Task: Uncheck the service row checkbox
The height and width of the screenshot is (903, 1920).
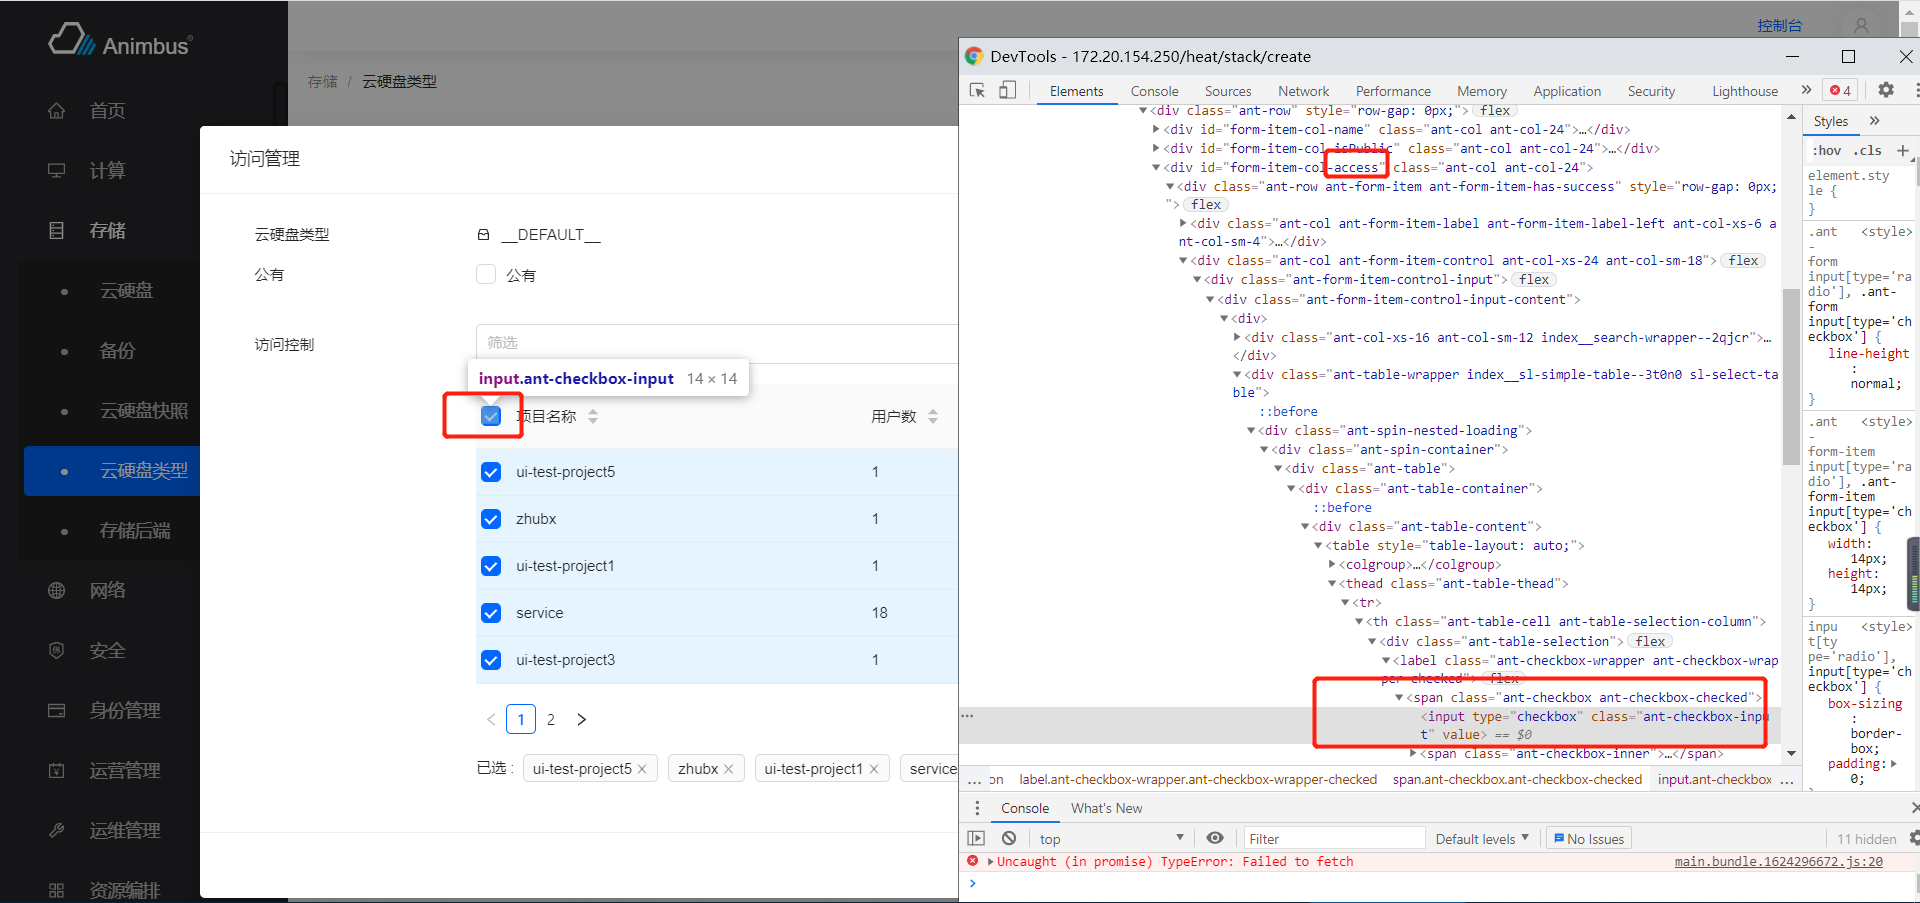Action: point(491,613)
